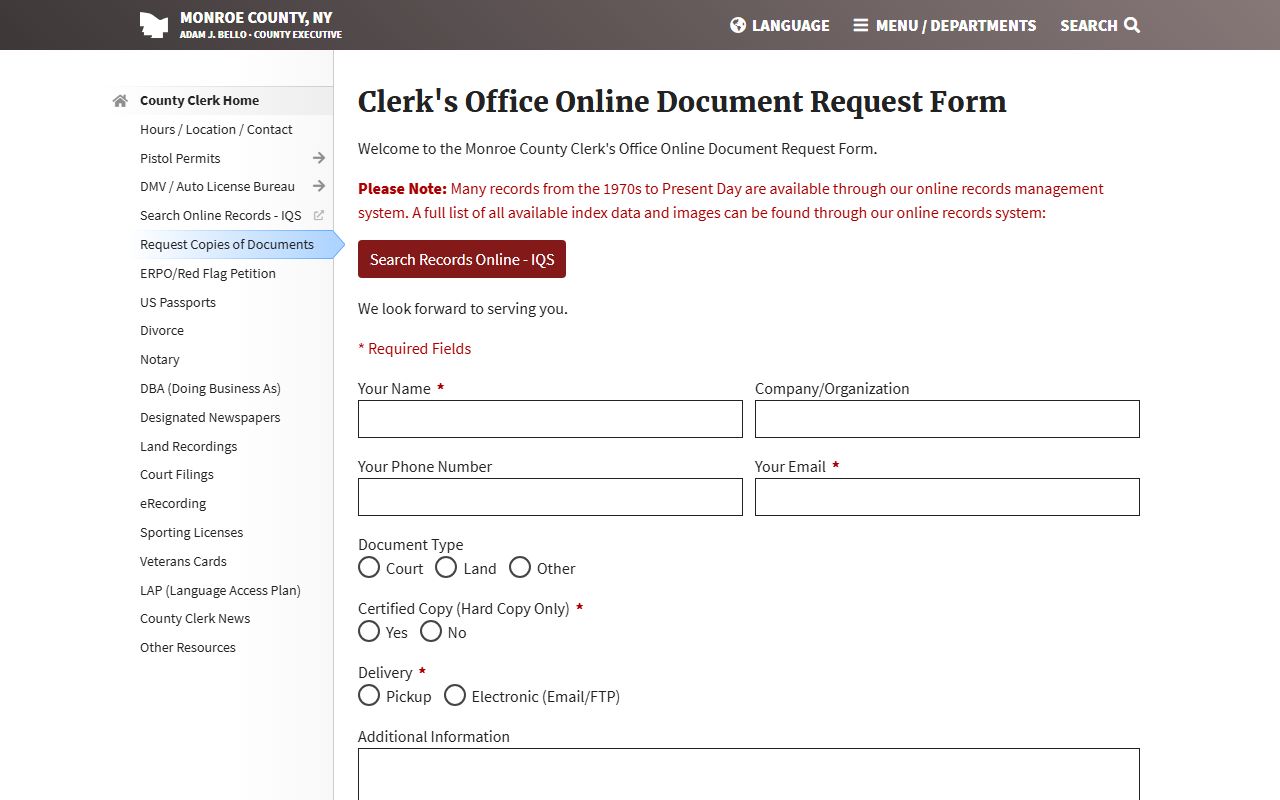Viewport: 1280px width, 800px height.
Task: Open ERPO/Red Flag Petition page
Action: (x=208, y=273)
